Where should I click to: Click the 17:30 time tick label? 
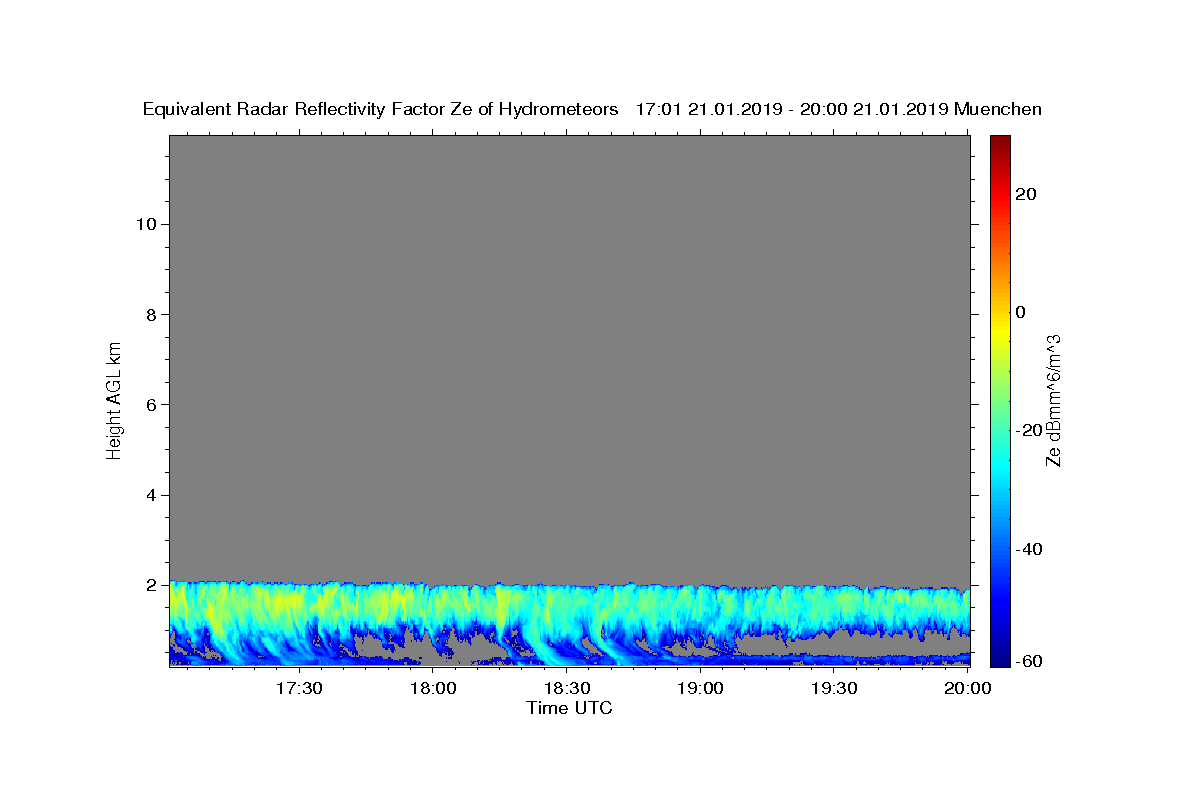tap(299, 688)
